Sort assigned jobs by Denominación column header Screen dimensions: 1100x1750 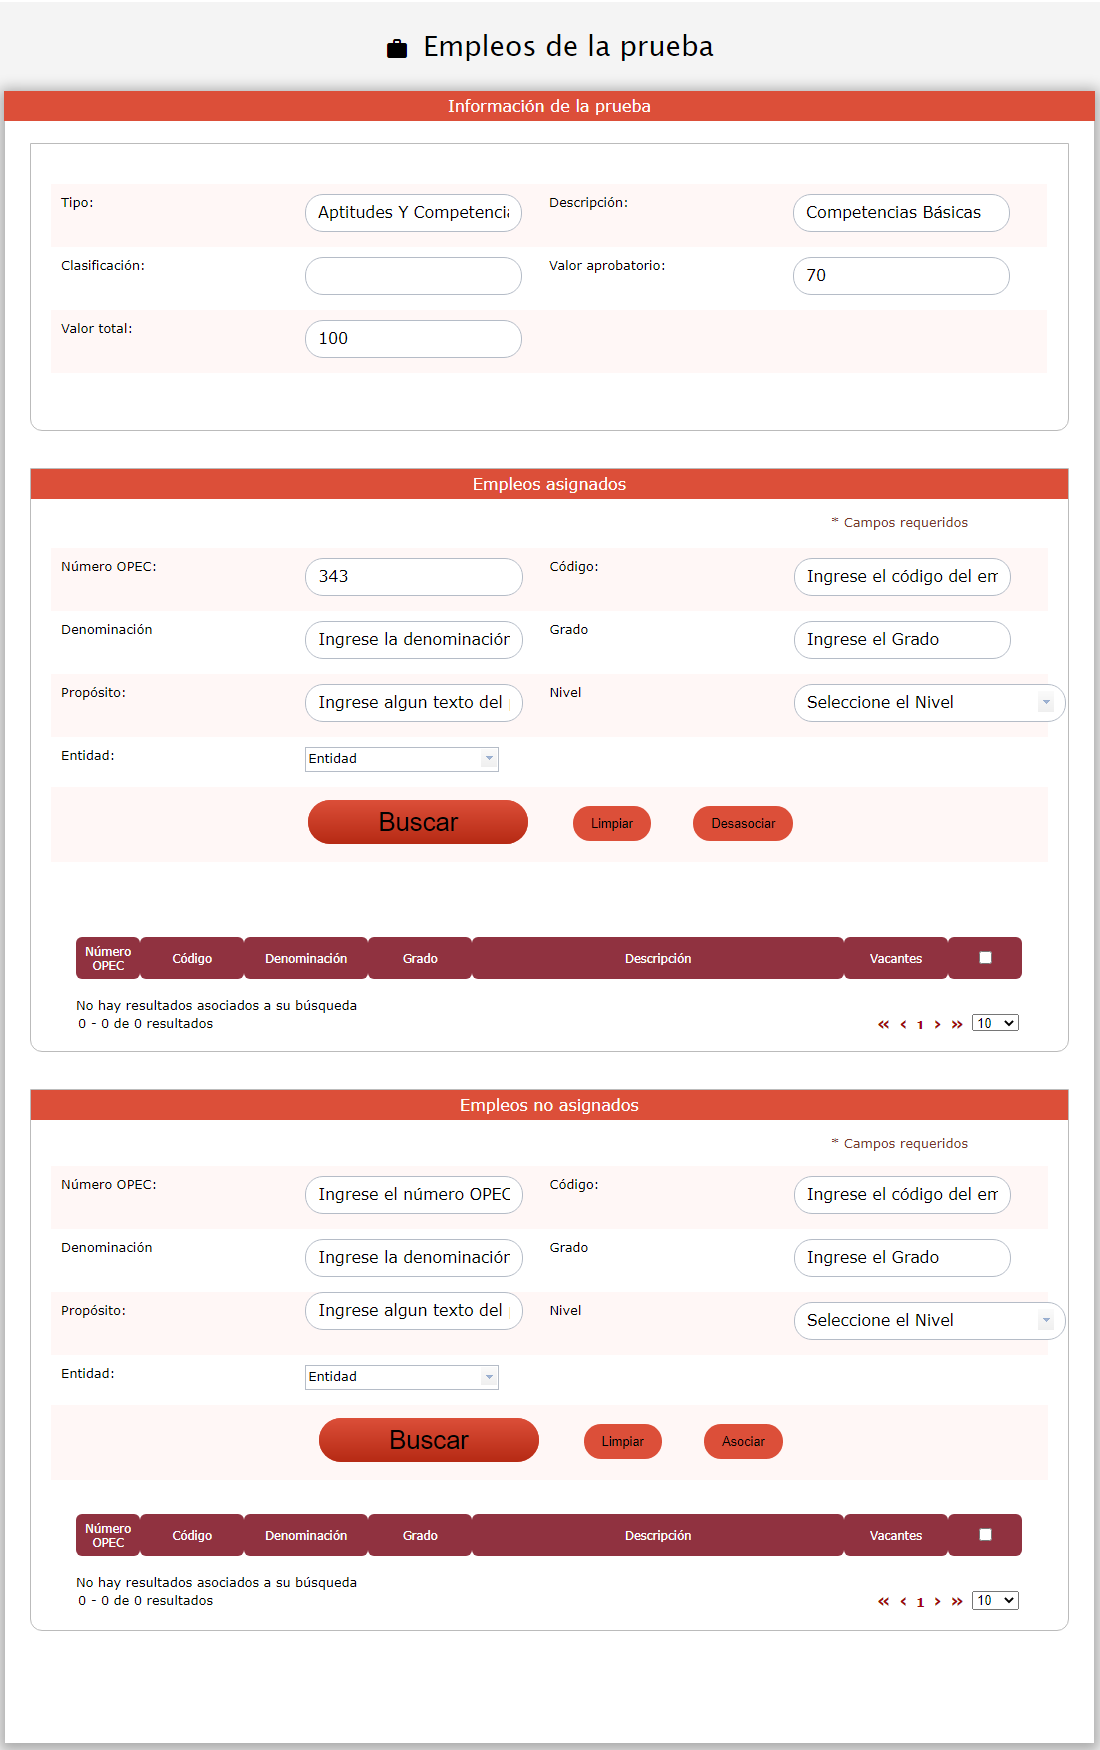point(306,958)
